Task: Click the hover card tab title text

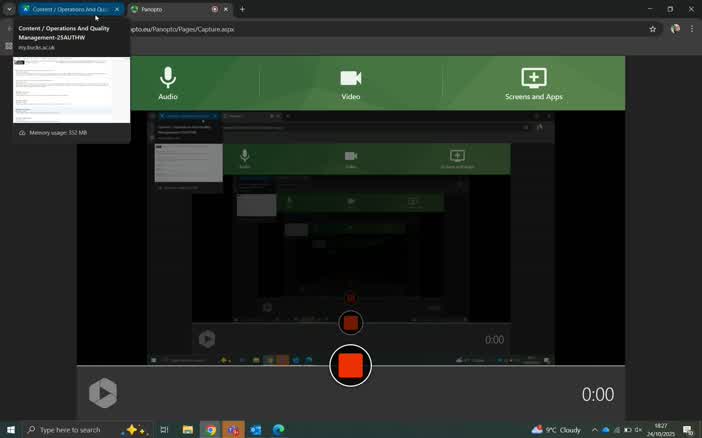Action: click(64, 33)
